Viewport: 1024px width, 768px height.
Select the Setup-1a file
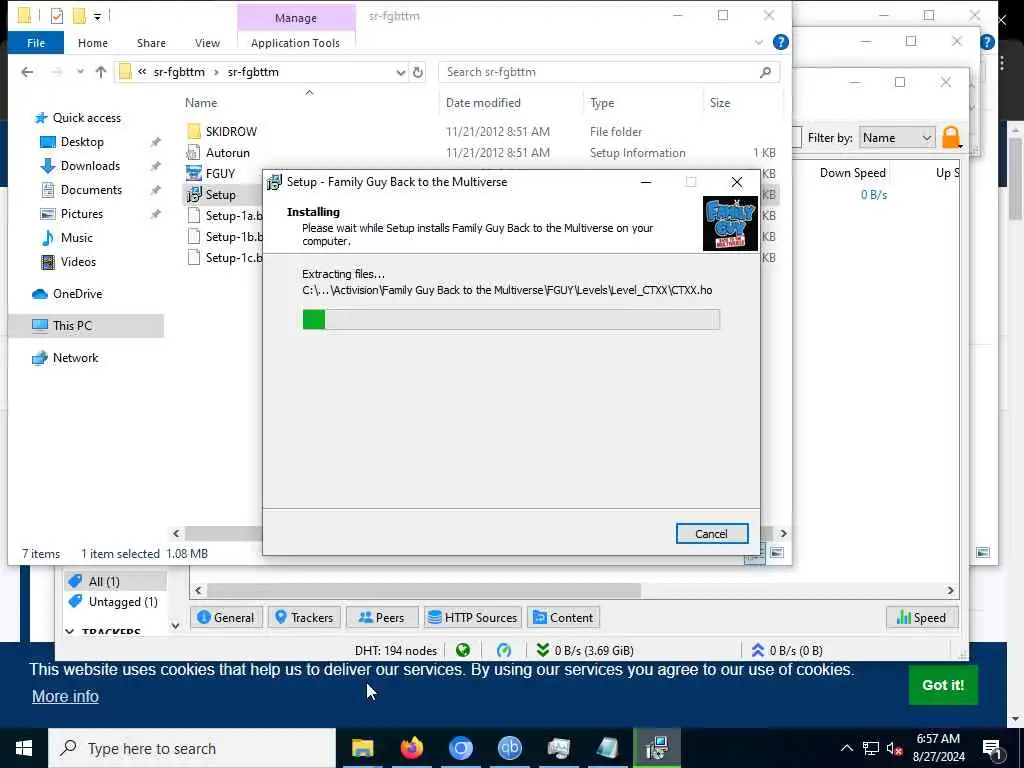click(x=234, y=216)
